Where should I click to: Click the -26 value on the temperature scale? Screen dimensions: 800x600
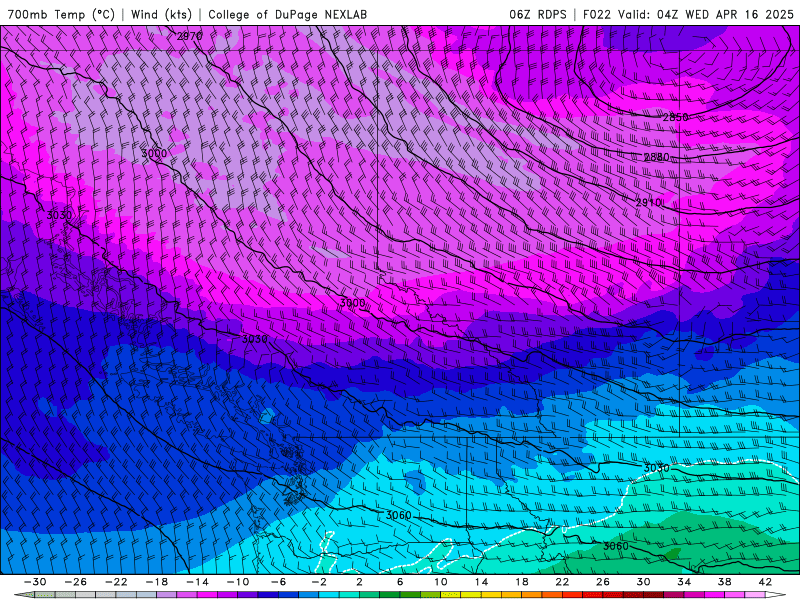76,582
